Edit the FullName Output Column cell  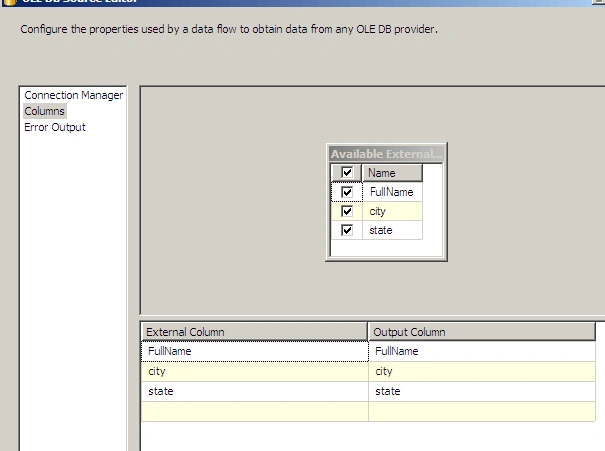tap(482, 351)
